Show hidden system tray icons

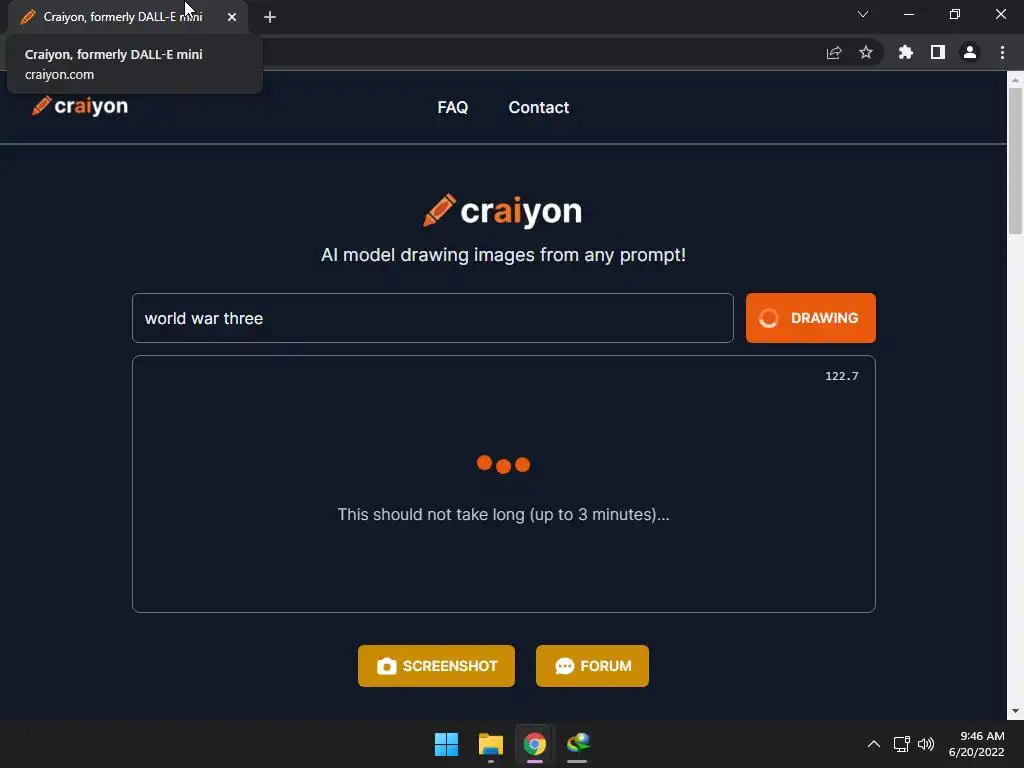pos(874,744)
